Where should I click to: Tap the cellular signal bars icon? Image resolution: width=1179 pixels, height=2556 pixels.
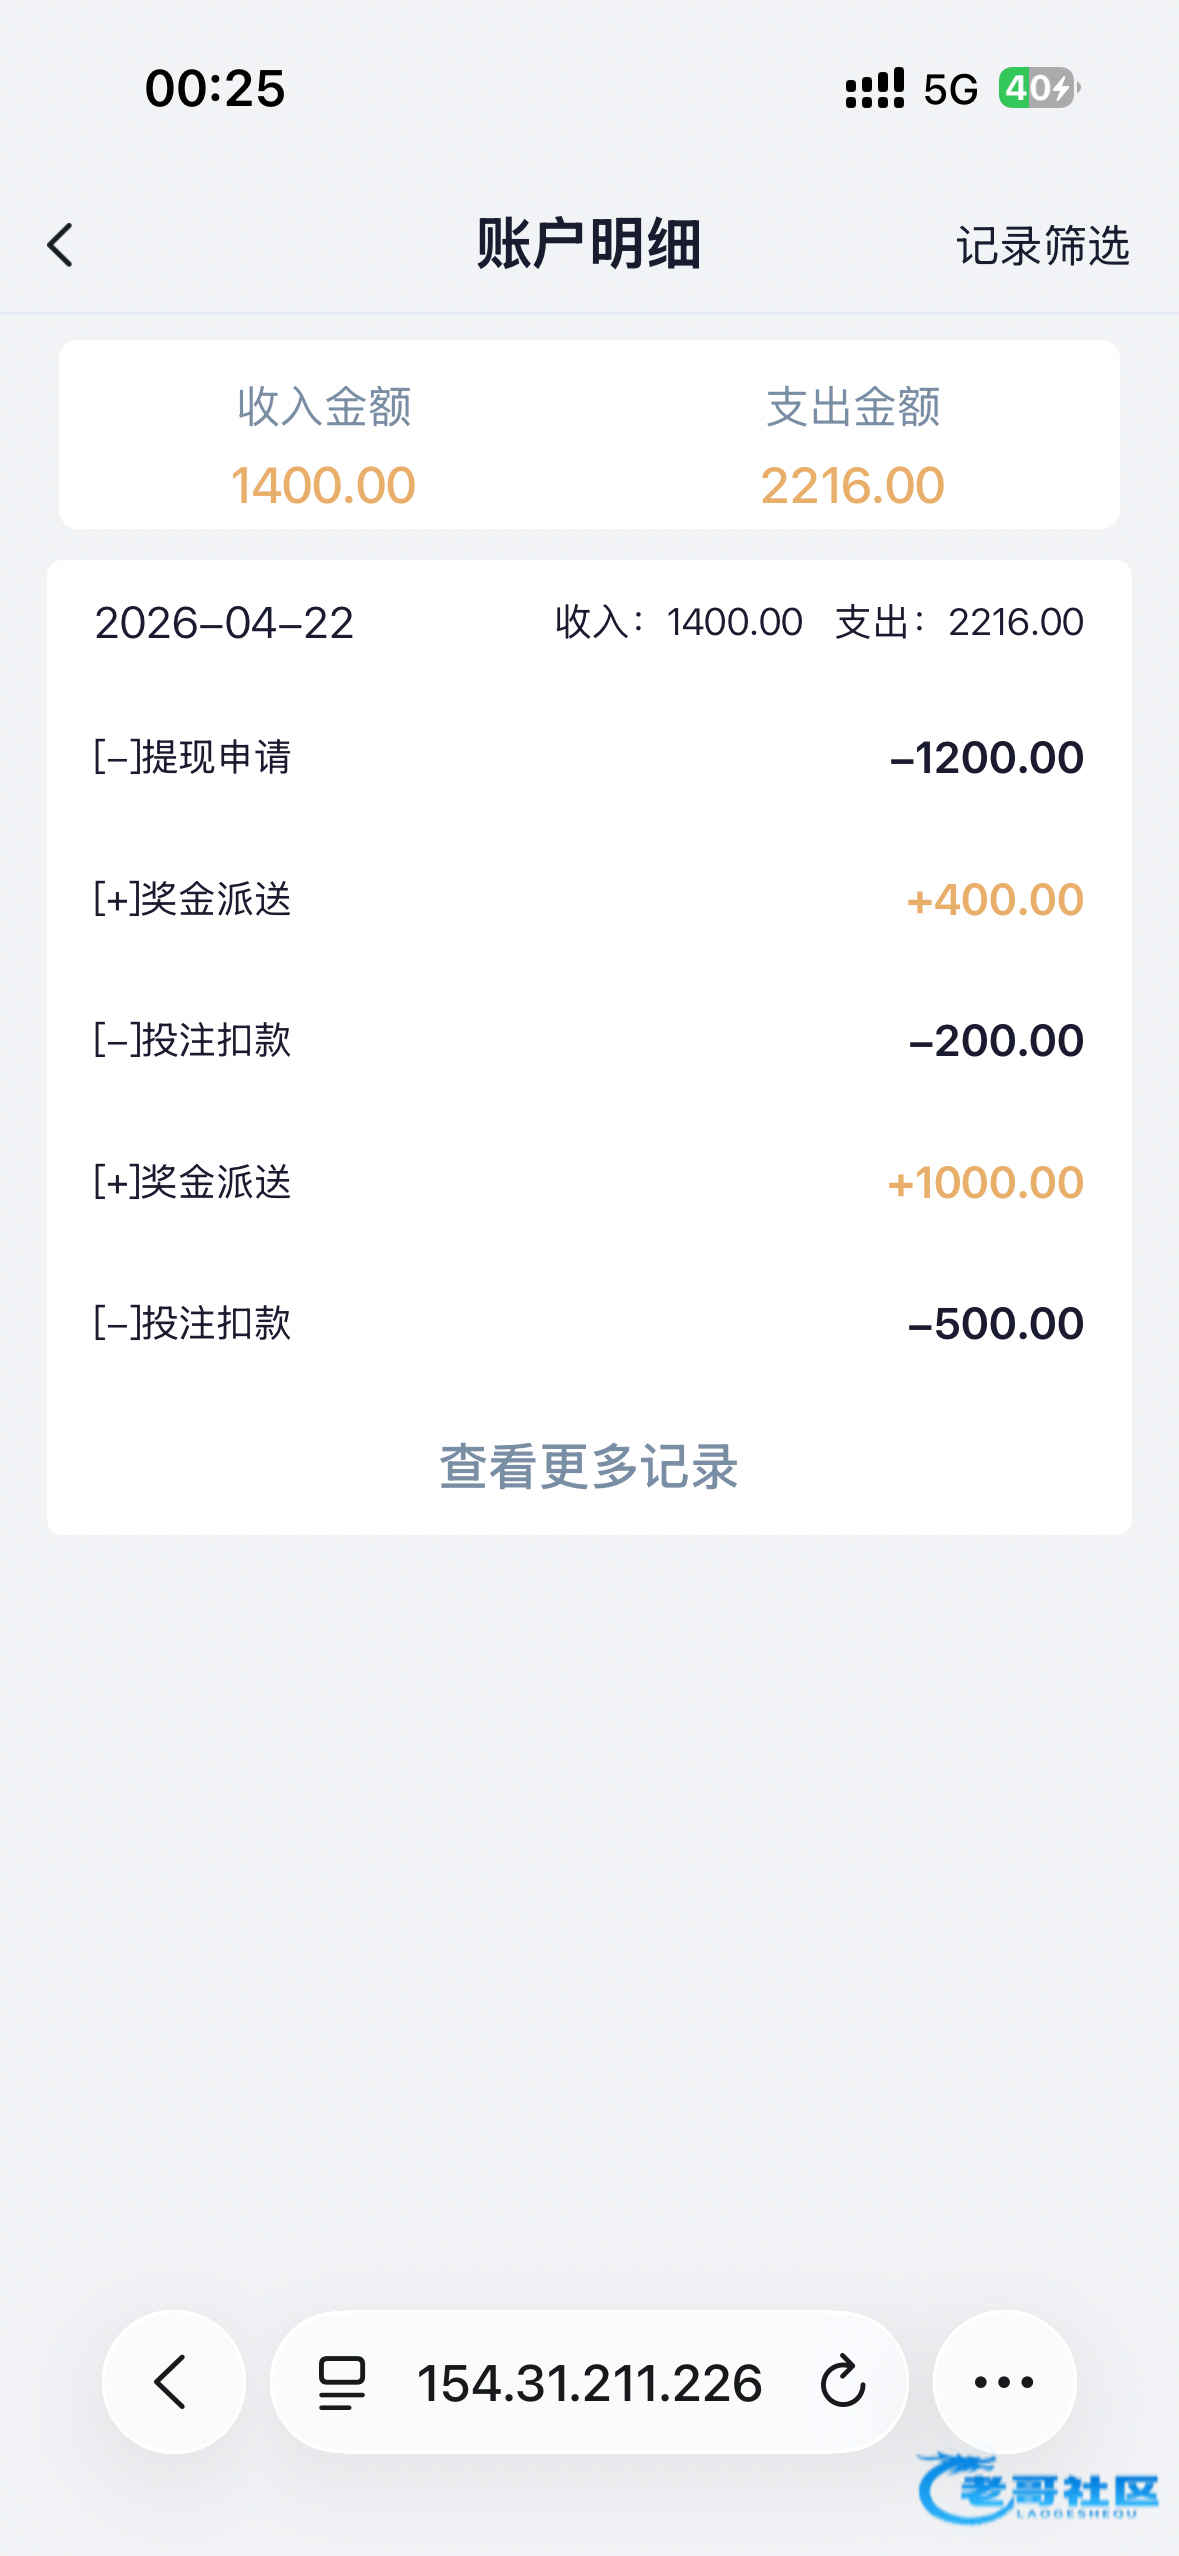coord(875,88)
